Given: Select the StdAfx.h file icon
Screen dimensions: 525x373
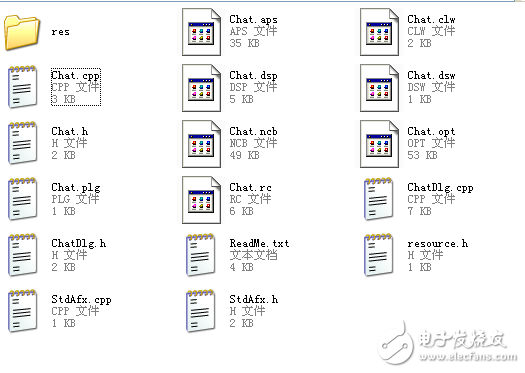Looking at the screenshot, I should pyautogui.click(x=201, y=311).
